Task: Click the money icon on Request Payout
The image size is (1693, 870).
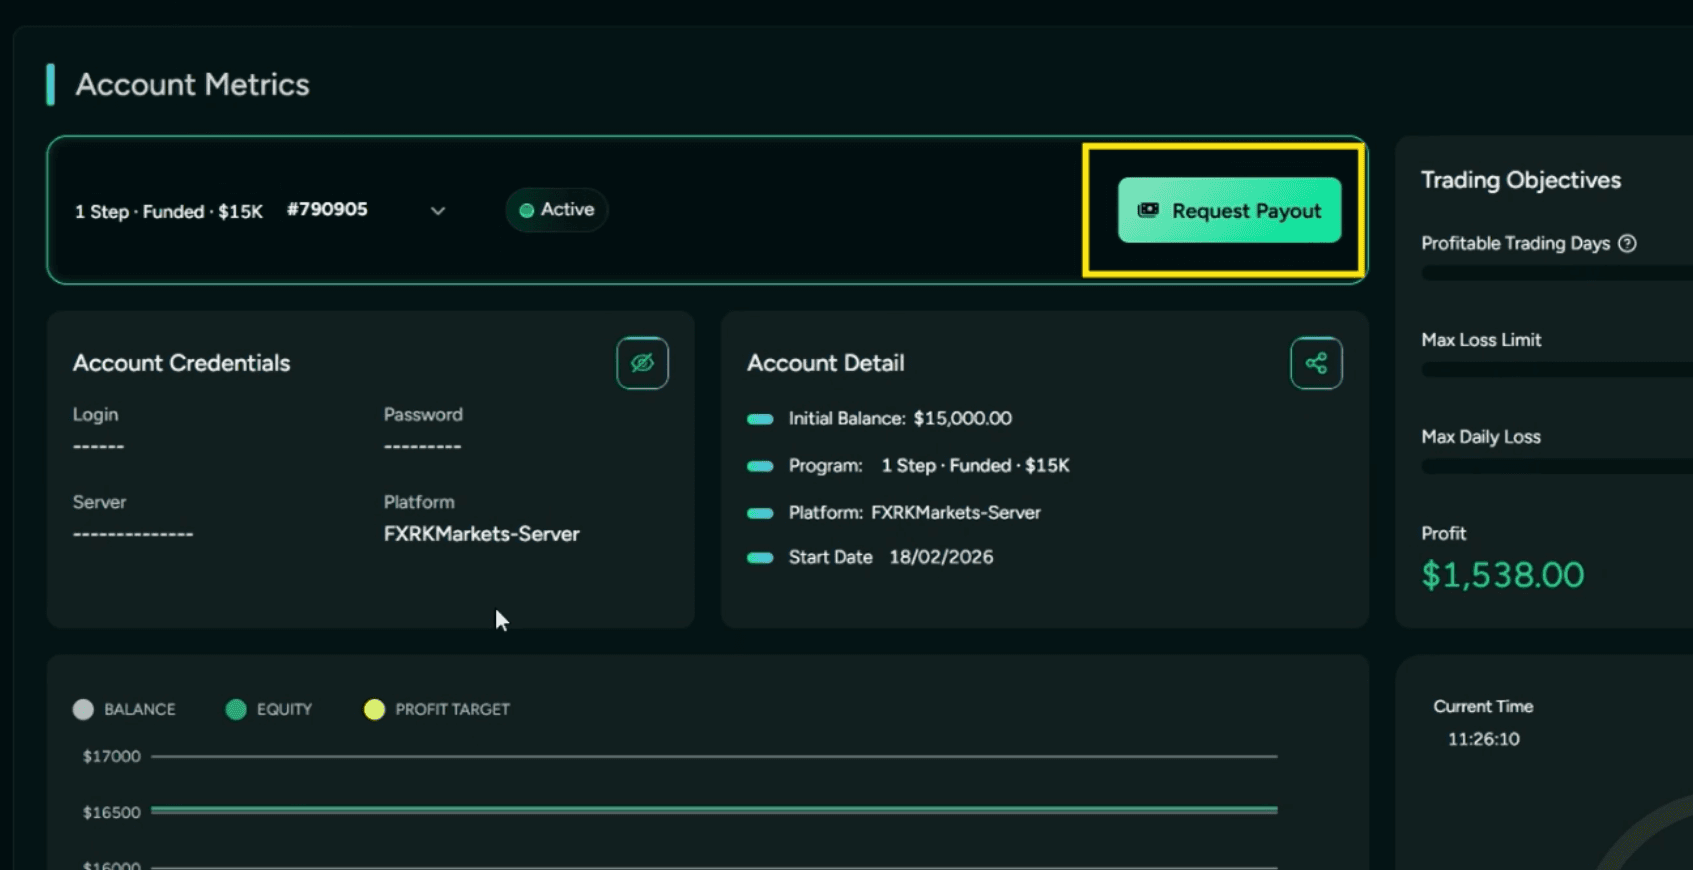Action: (x=1148, y=210)
